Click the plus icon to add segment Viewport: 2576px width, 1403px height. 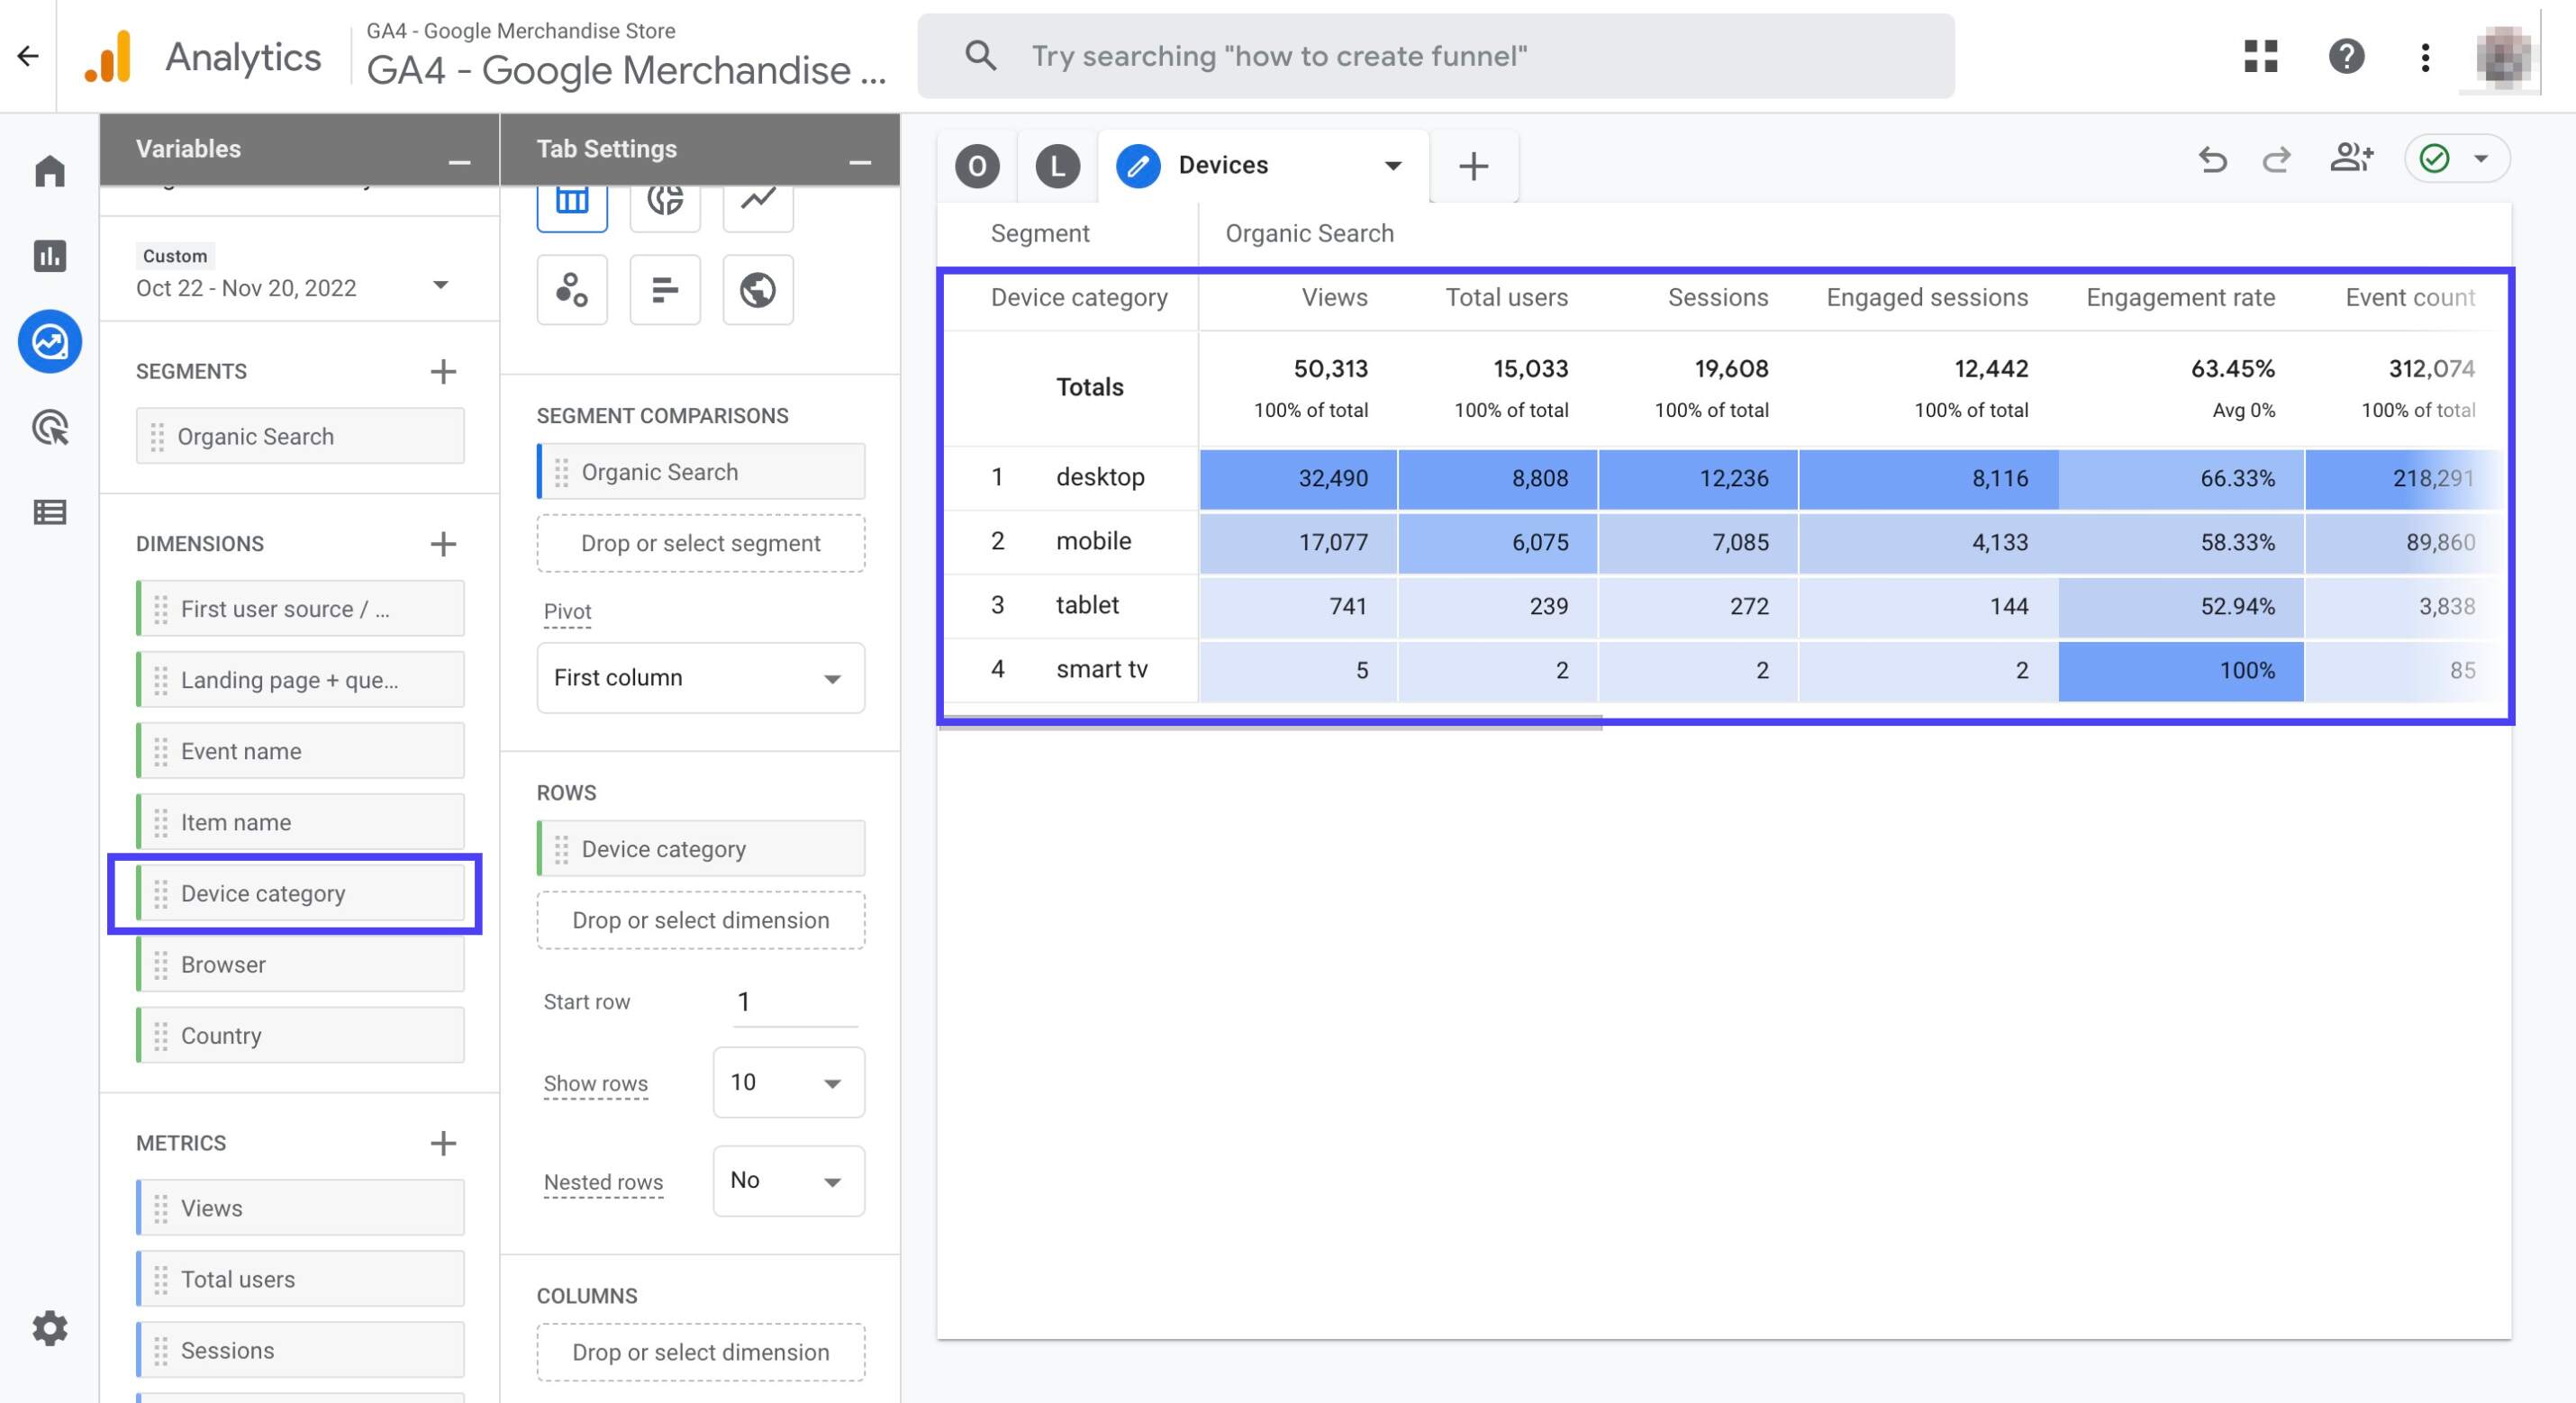(442, 370)
